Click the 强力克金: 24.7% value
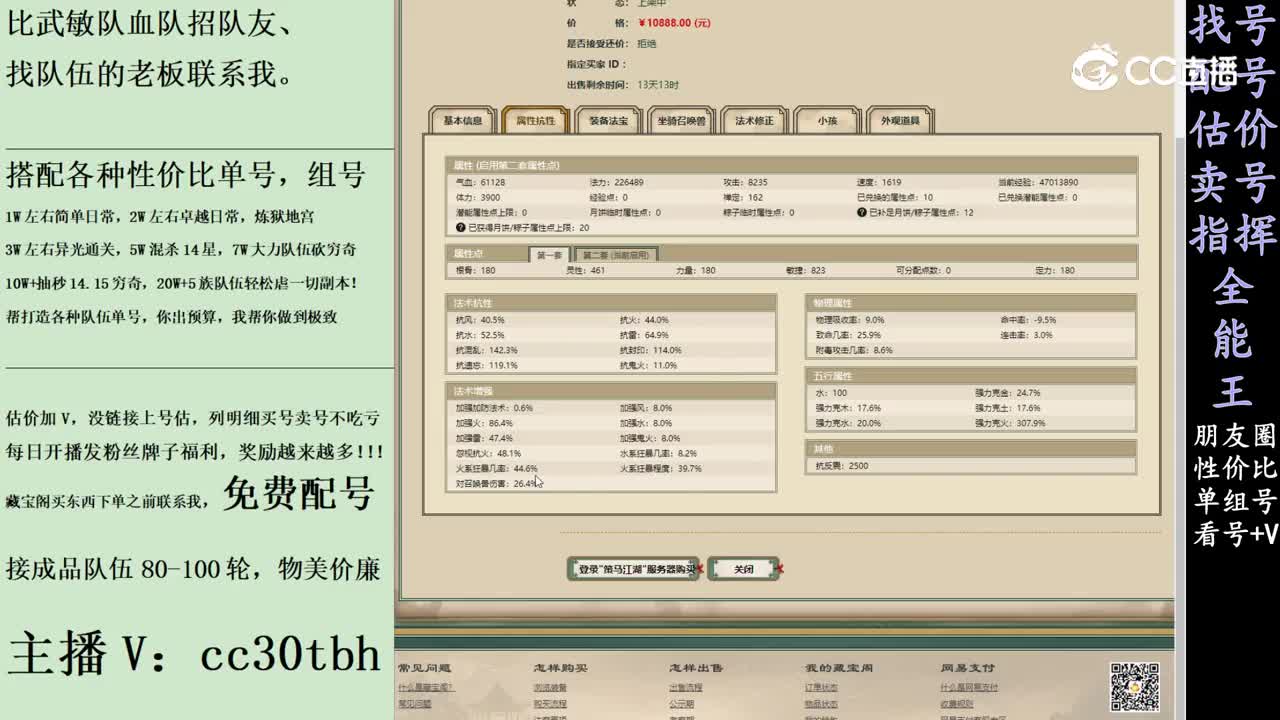Image resolution: width=1280 pixels, height=720 pixels. (x=1009, y=393)
